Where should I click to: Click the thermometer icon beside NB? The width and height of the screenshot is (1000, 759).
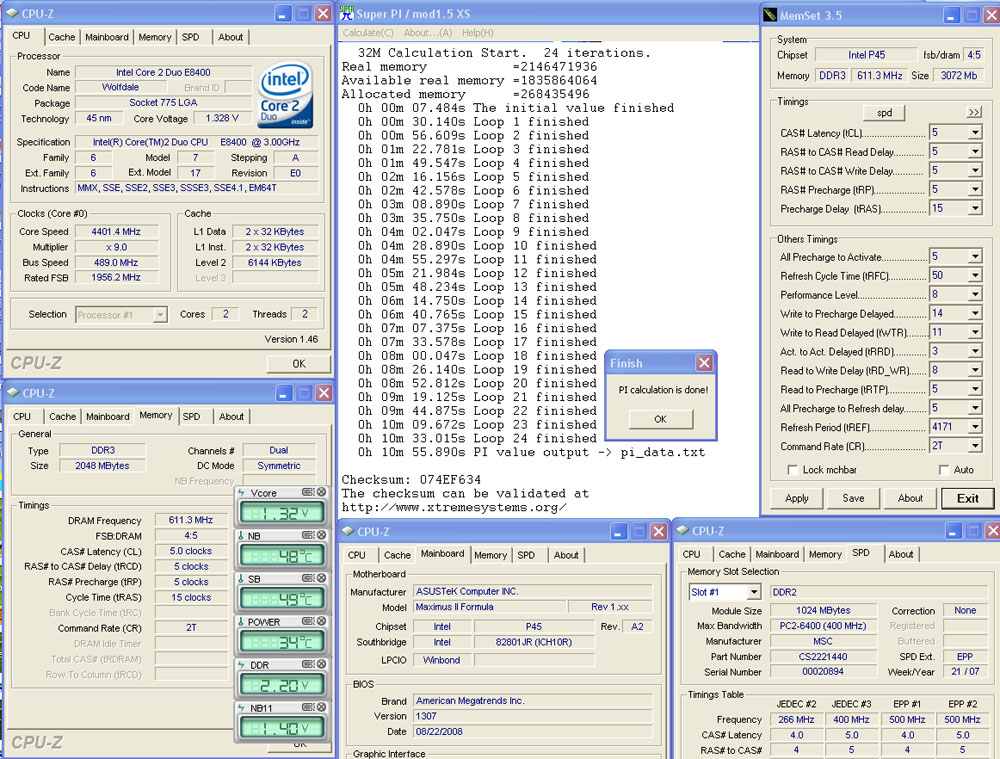[x=242, y=536]
